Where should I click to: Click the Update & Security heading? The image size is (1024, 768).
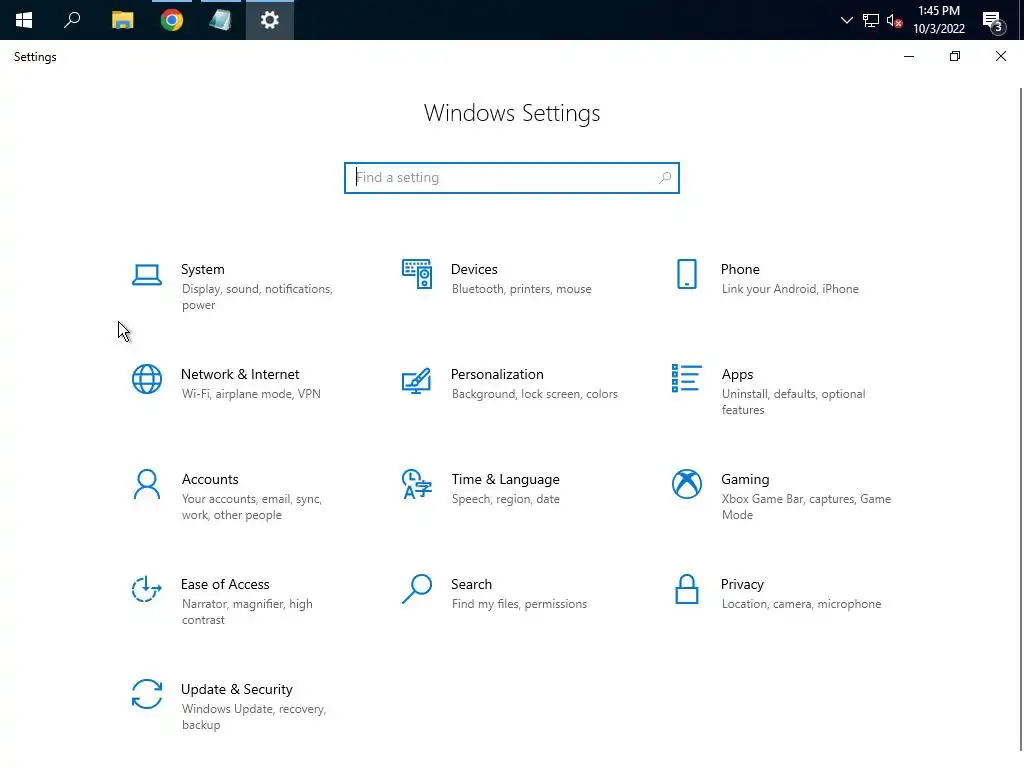coord(236,690)
